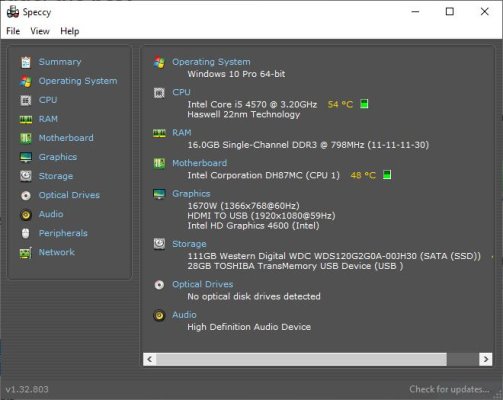
Task: Click the RAM module icon in sidebar
Action: tap(26, 119)
